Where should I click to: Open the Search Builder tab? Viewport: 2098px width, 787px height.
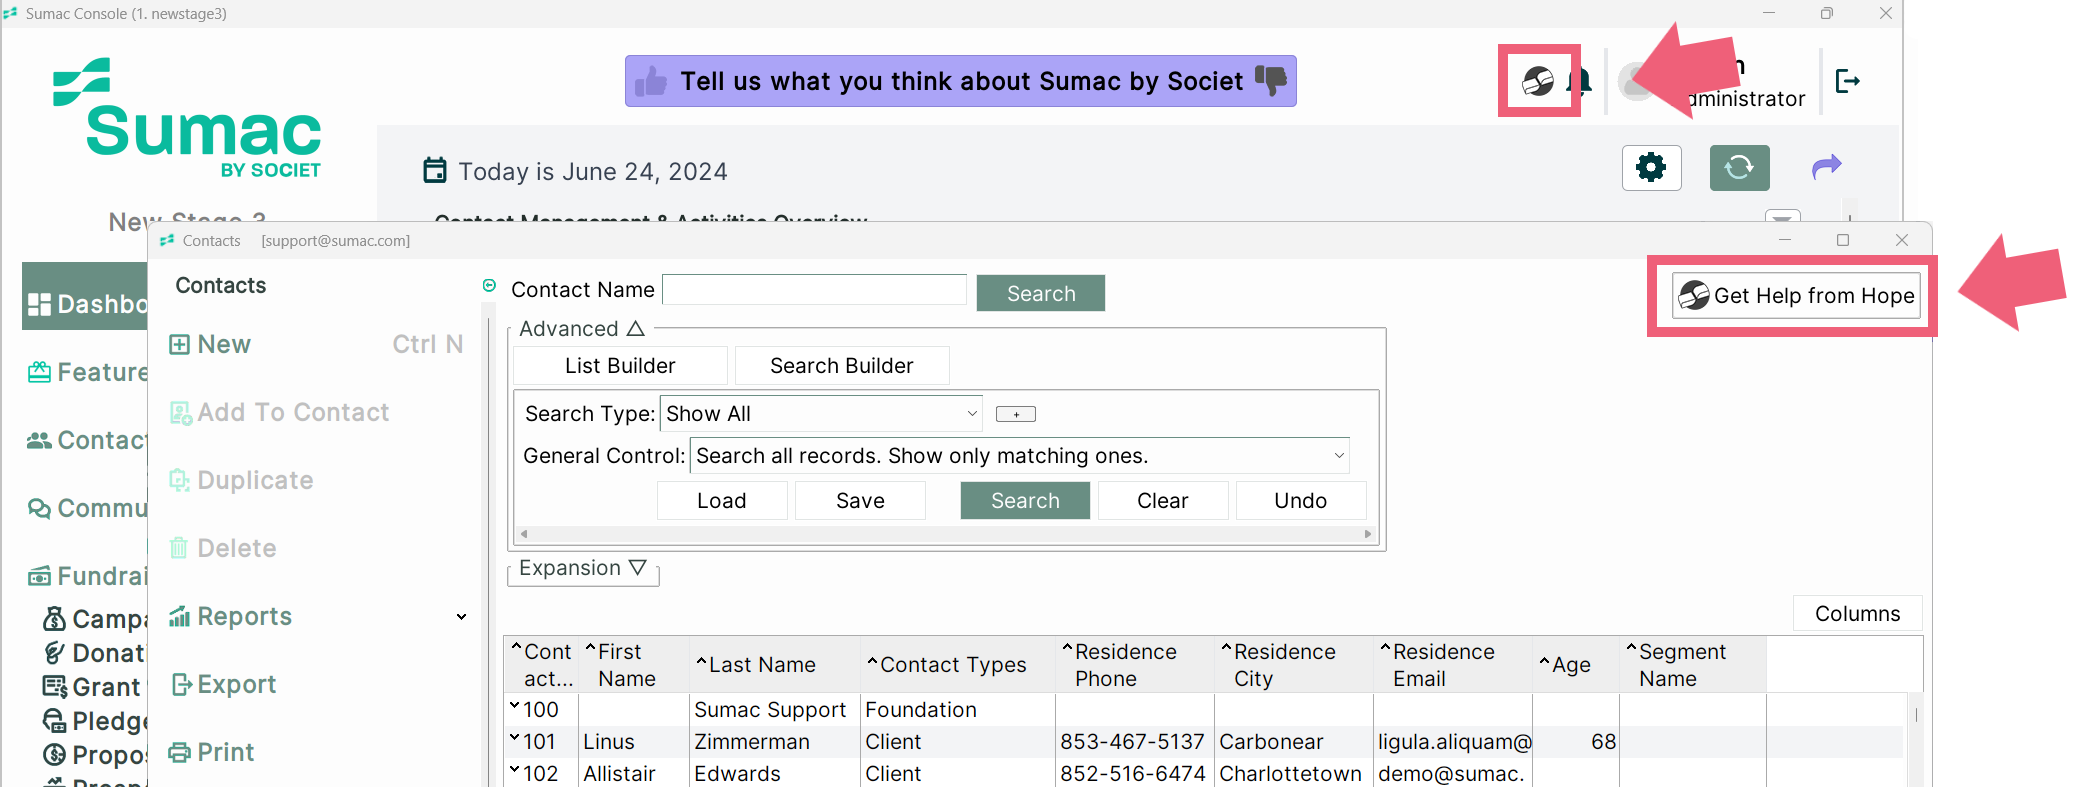click(842, 366)
